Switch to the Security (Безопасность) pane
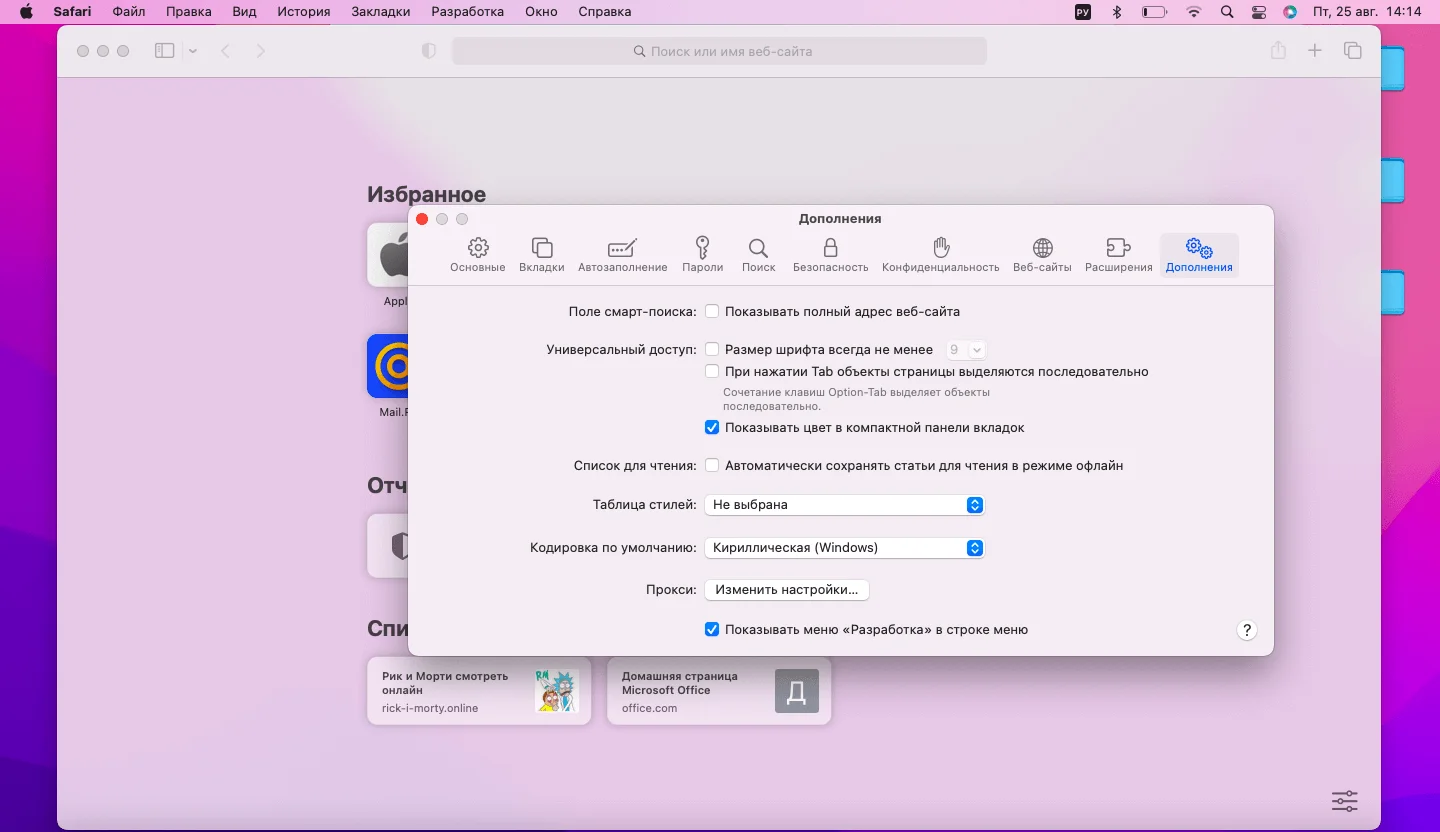The height and width of the screenshot is (832, 1440). pos(830,254)
